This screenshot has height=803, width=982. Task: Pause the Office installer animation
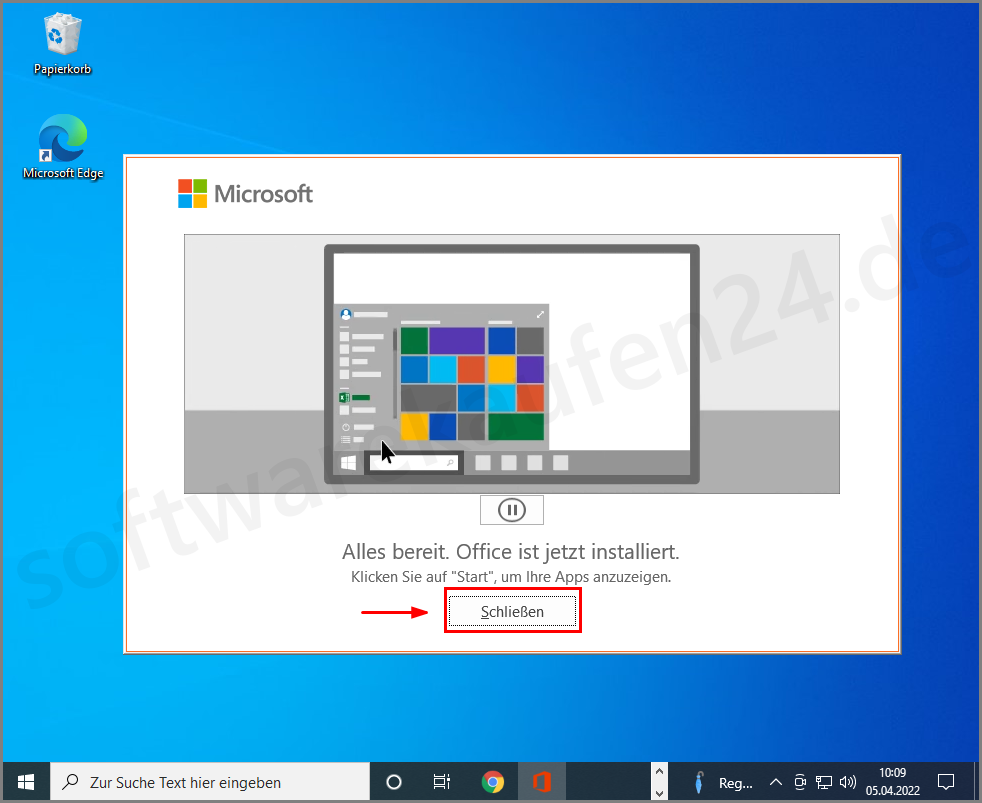pyautogui.click(x=512, y=510)
